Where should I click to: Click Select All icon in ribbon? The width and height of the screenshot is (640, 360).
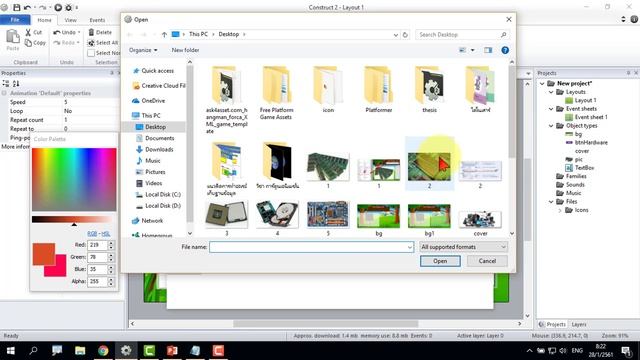click(91, 42)
